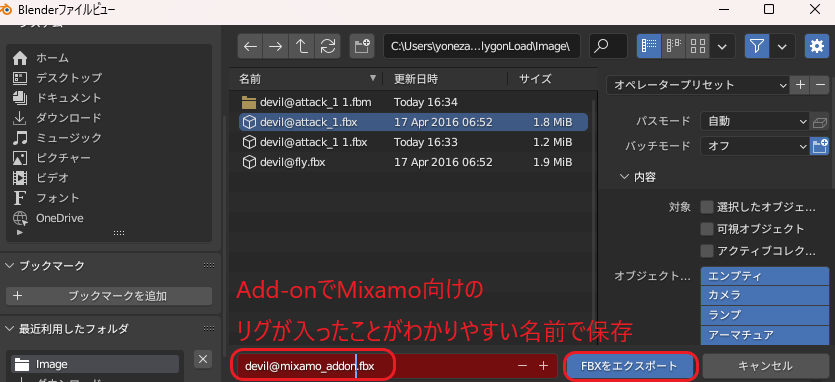Viewport: 835px width, 382px height.
Task: Create a new folder
Action: tap(362, 46)
